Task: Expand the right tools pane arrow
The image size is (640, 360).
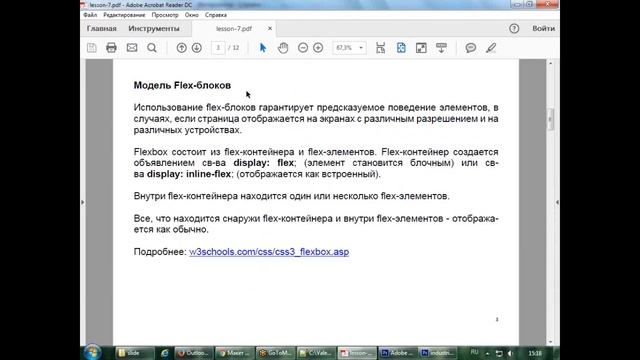Action: click(x=557, y=202)
